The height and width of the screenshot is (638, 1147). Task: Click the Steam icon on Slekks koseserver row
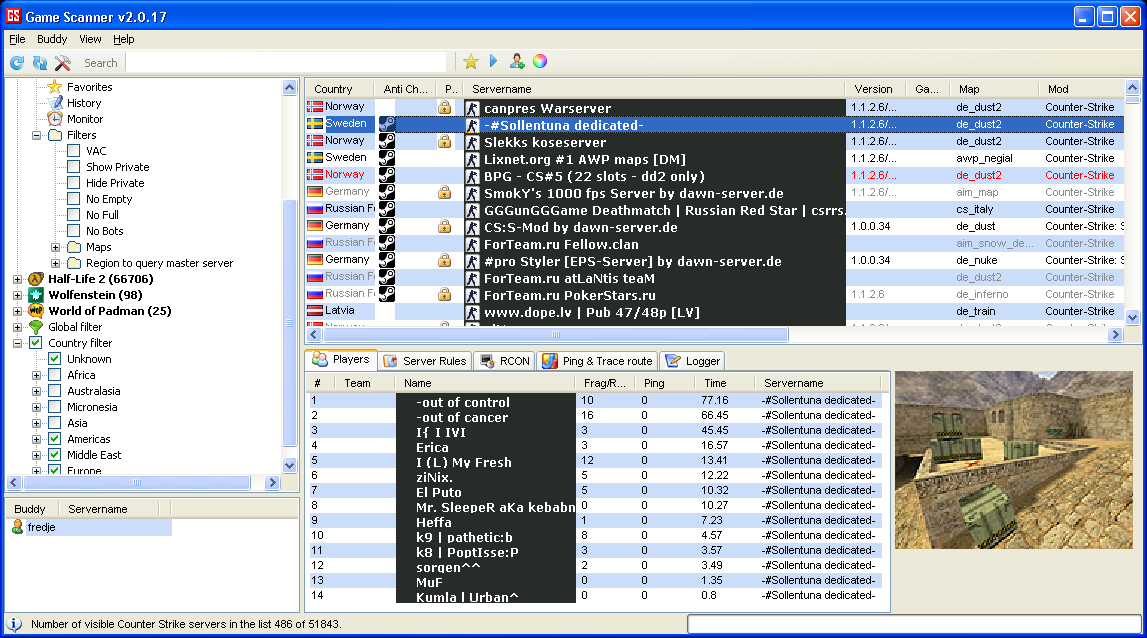click(x=387, y=140)
